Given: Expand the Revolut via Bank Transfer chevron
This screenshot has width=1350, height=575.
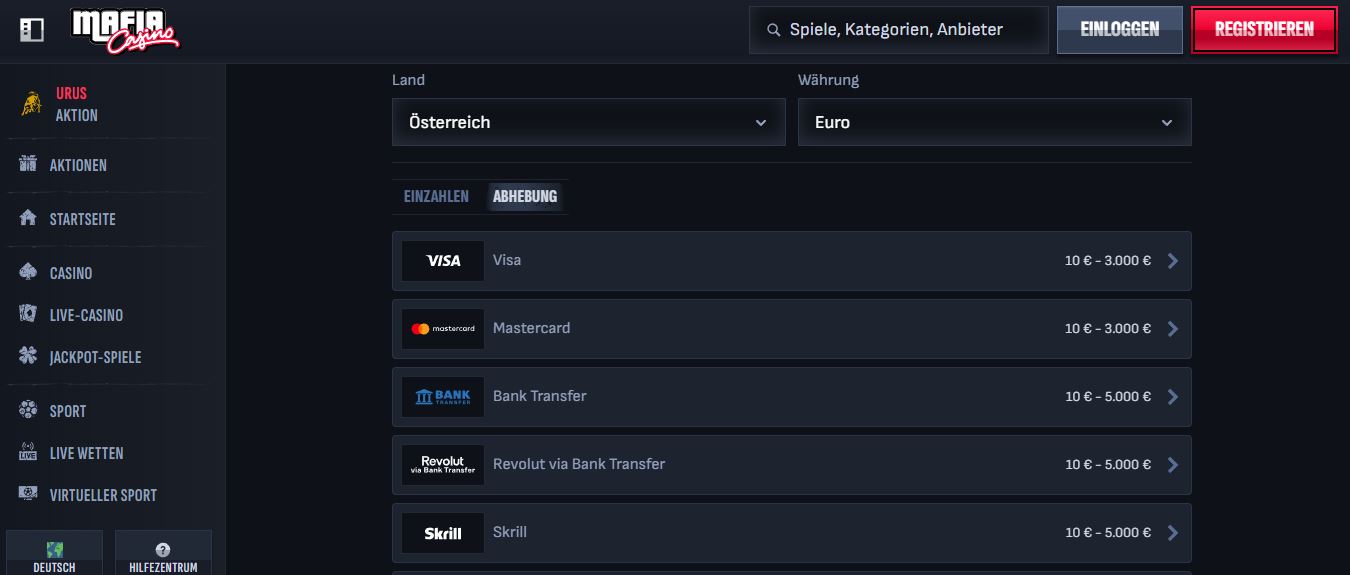Looking at the screenshot, I should (x=1173, y=465).
